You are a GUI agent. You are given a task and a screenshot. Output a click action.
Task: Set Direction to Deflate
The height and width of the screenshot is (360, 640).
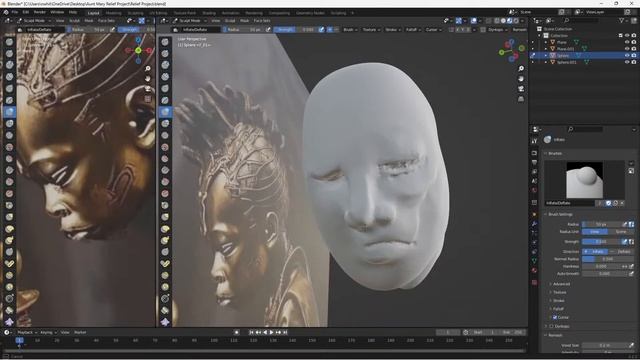tap(621, 251)
